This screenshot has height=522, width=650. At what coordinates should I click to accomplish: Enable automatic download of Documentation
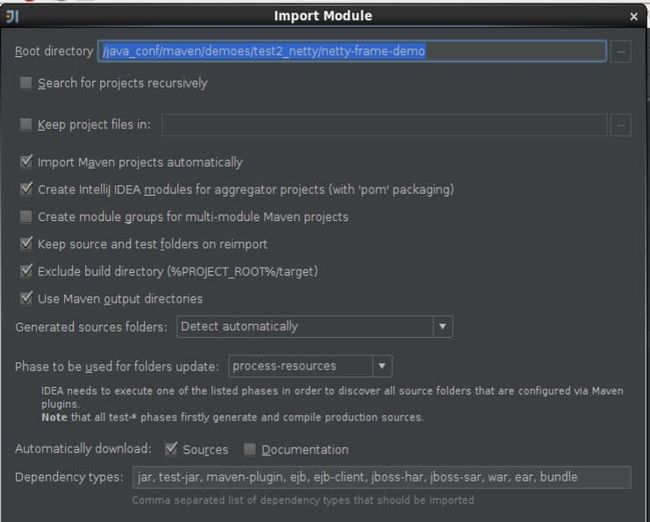pos(250,449)
